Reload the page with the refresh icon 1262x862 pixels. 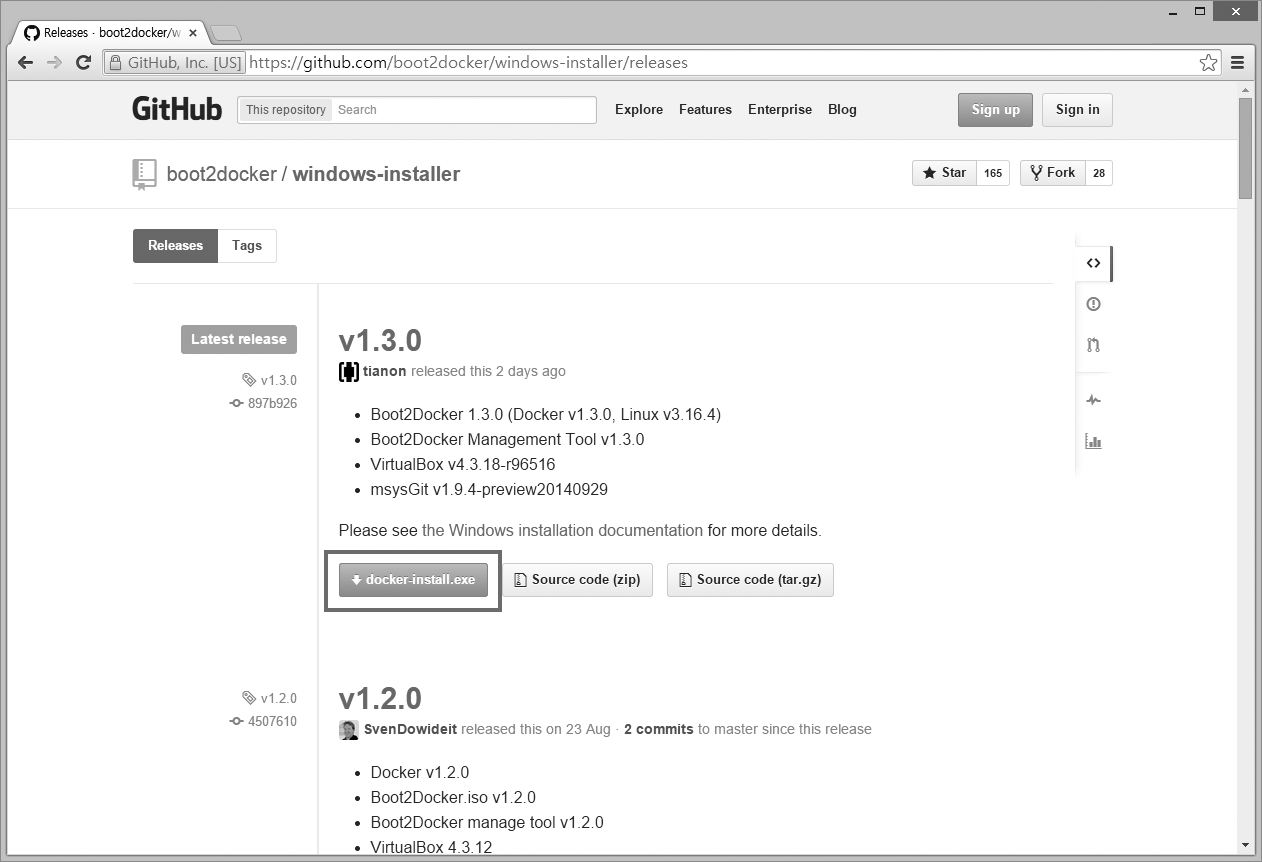[84, 62]
